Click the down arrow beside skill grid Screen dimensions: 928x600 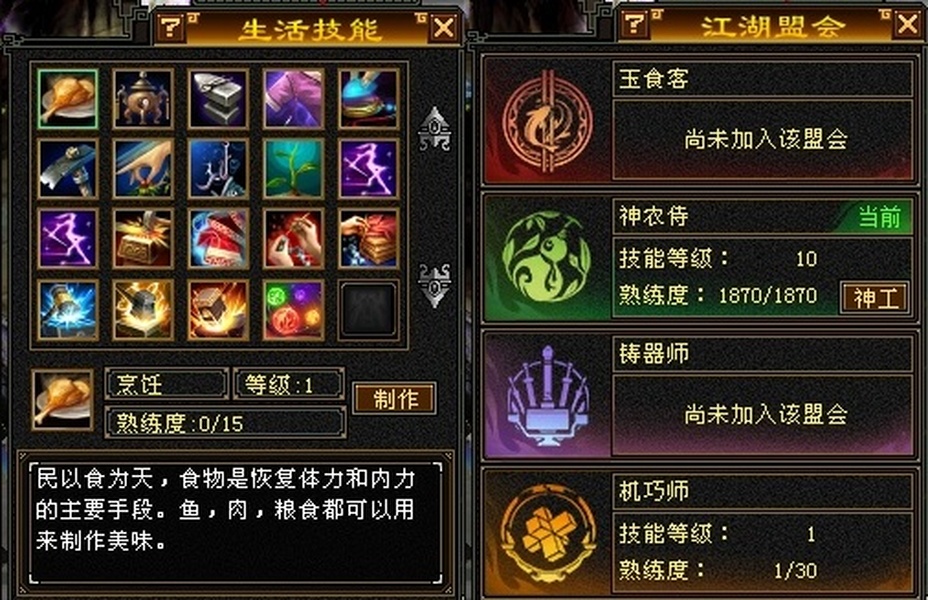(434, 285)
